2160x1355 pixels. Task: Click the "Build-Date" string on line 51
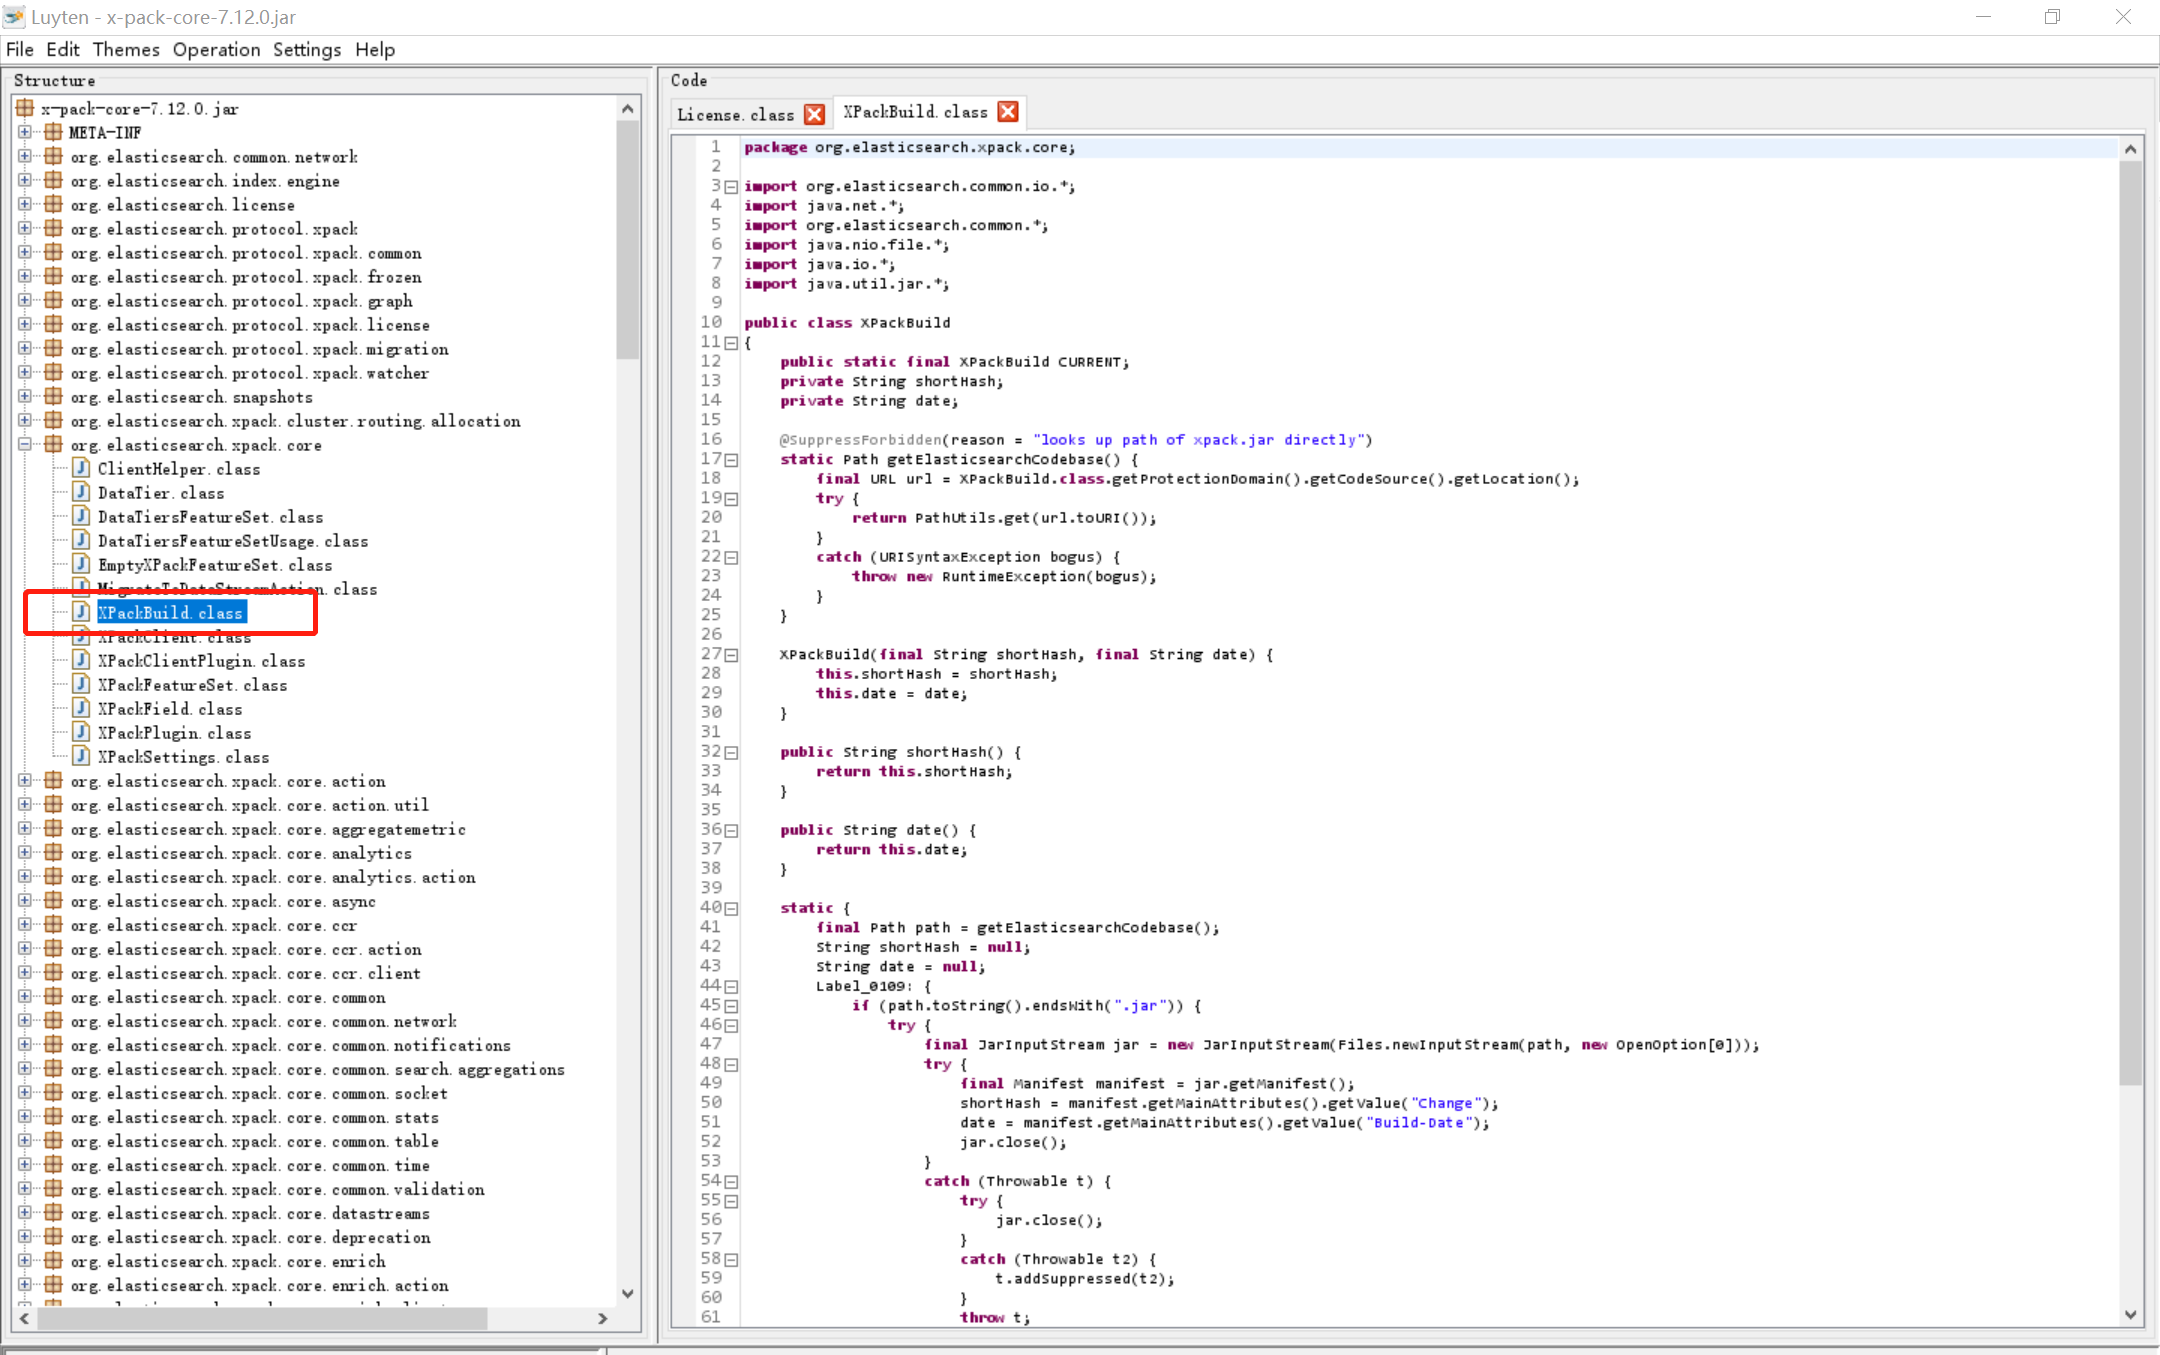tap(1421, 1123)
